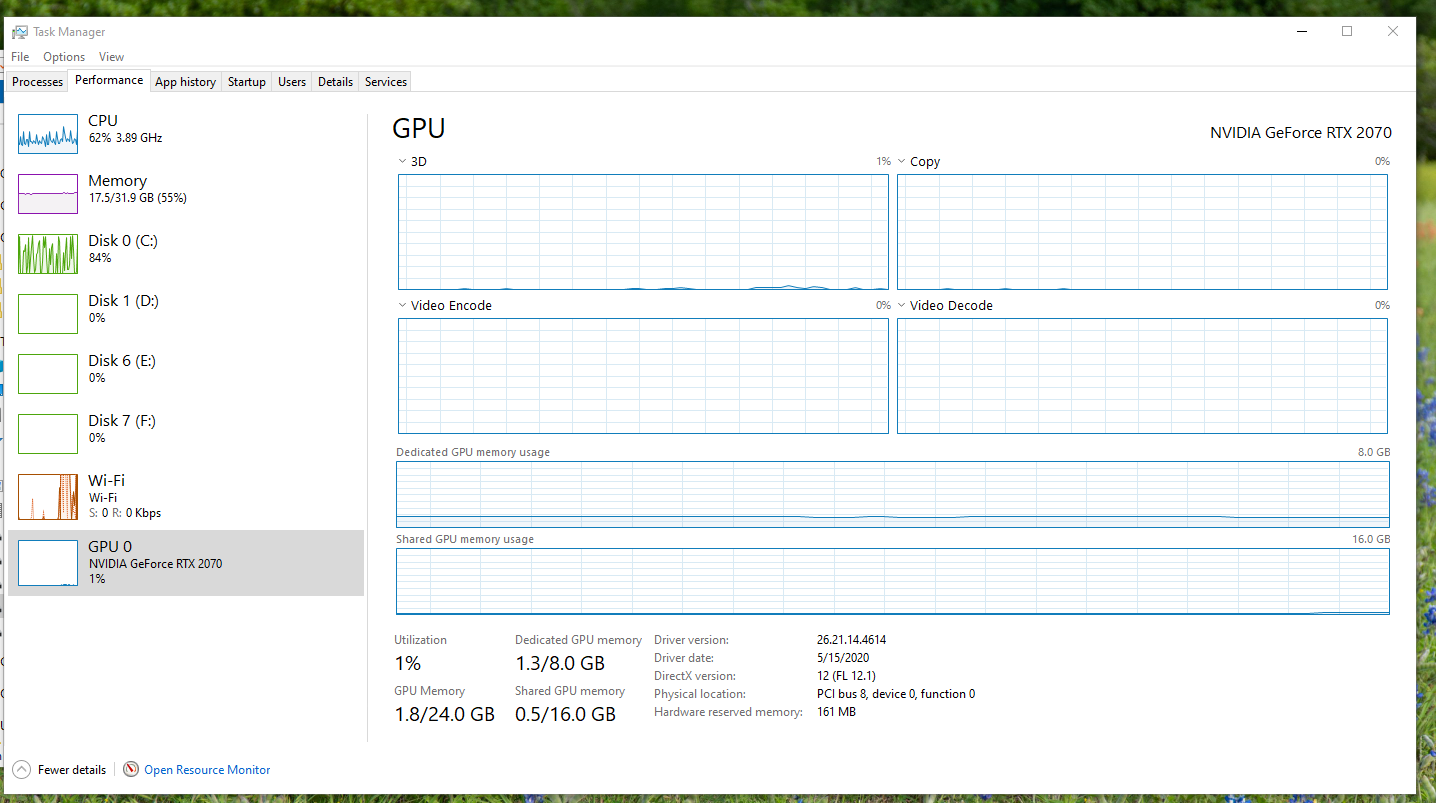Screen dimensions: 1436x803
Task: Open Resource Monitor link
Action: 207,770
